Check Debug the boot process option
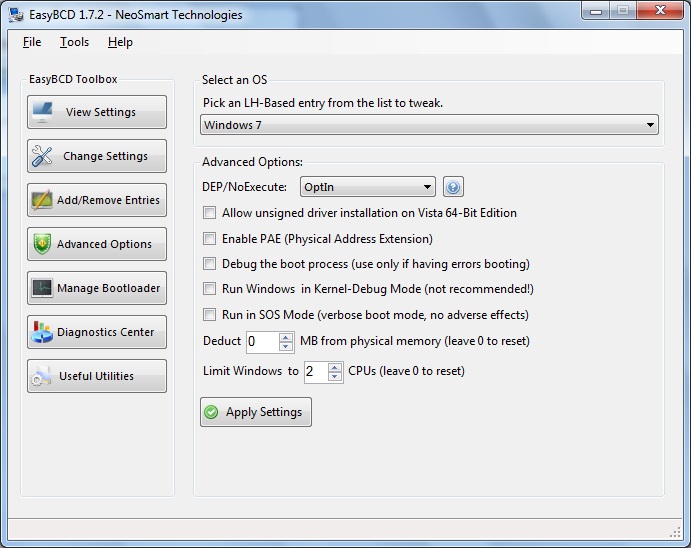Image resolution: width=691 pixels, height=548 pixels. [x=209, y=264]
